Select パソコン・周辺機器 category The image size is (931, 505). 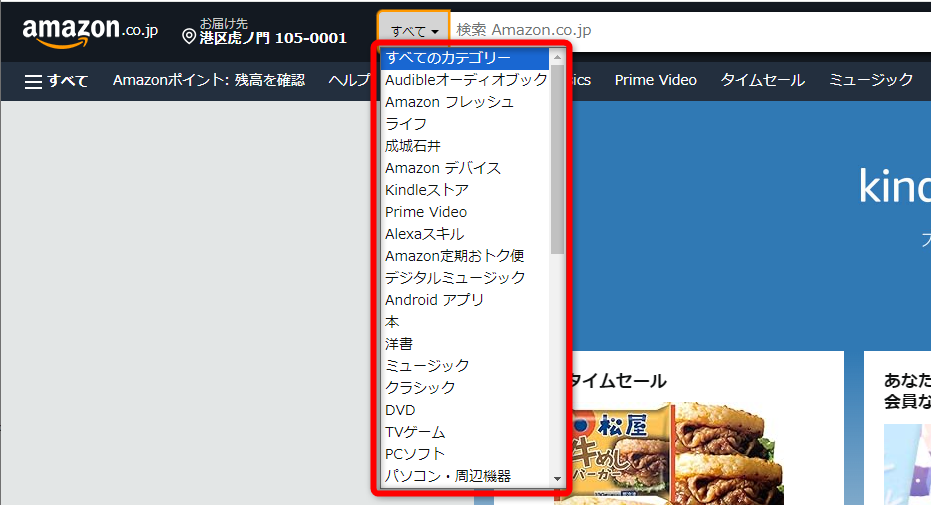pyautogui.click(x=466, y=476)
